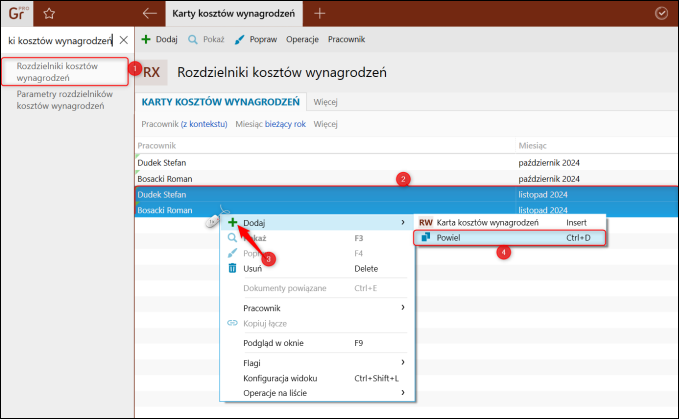Viewport: 679px width, 419px height.
Task: Select Bosacki Roman listopad 2024 row
Action: tap(407, 210)
